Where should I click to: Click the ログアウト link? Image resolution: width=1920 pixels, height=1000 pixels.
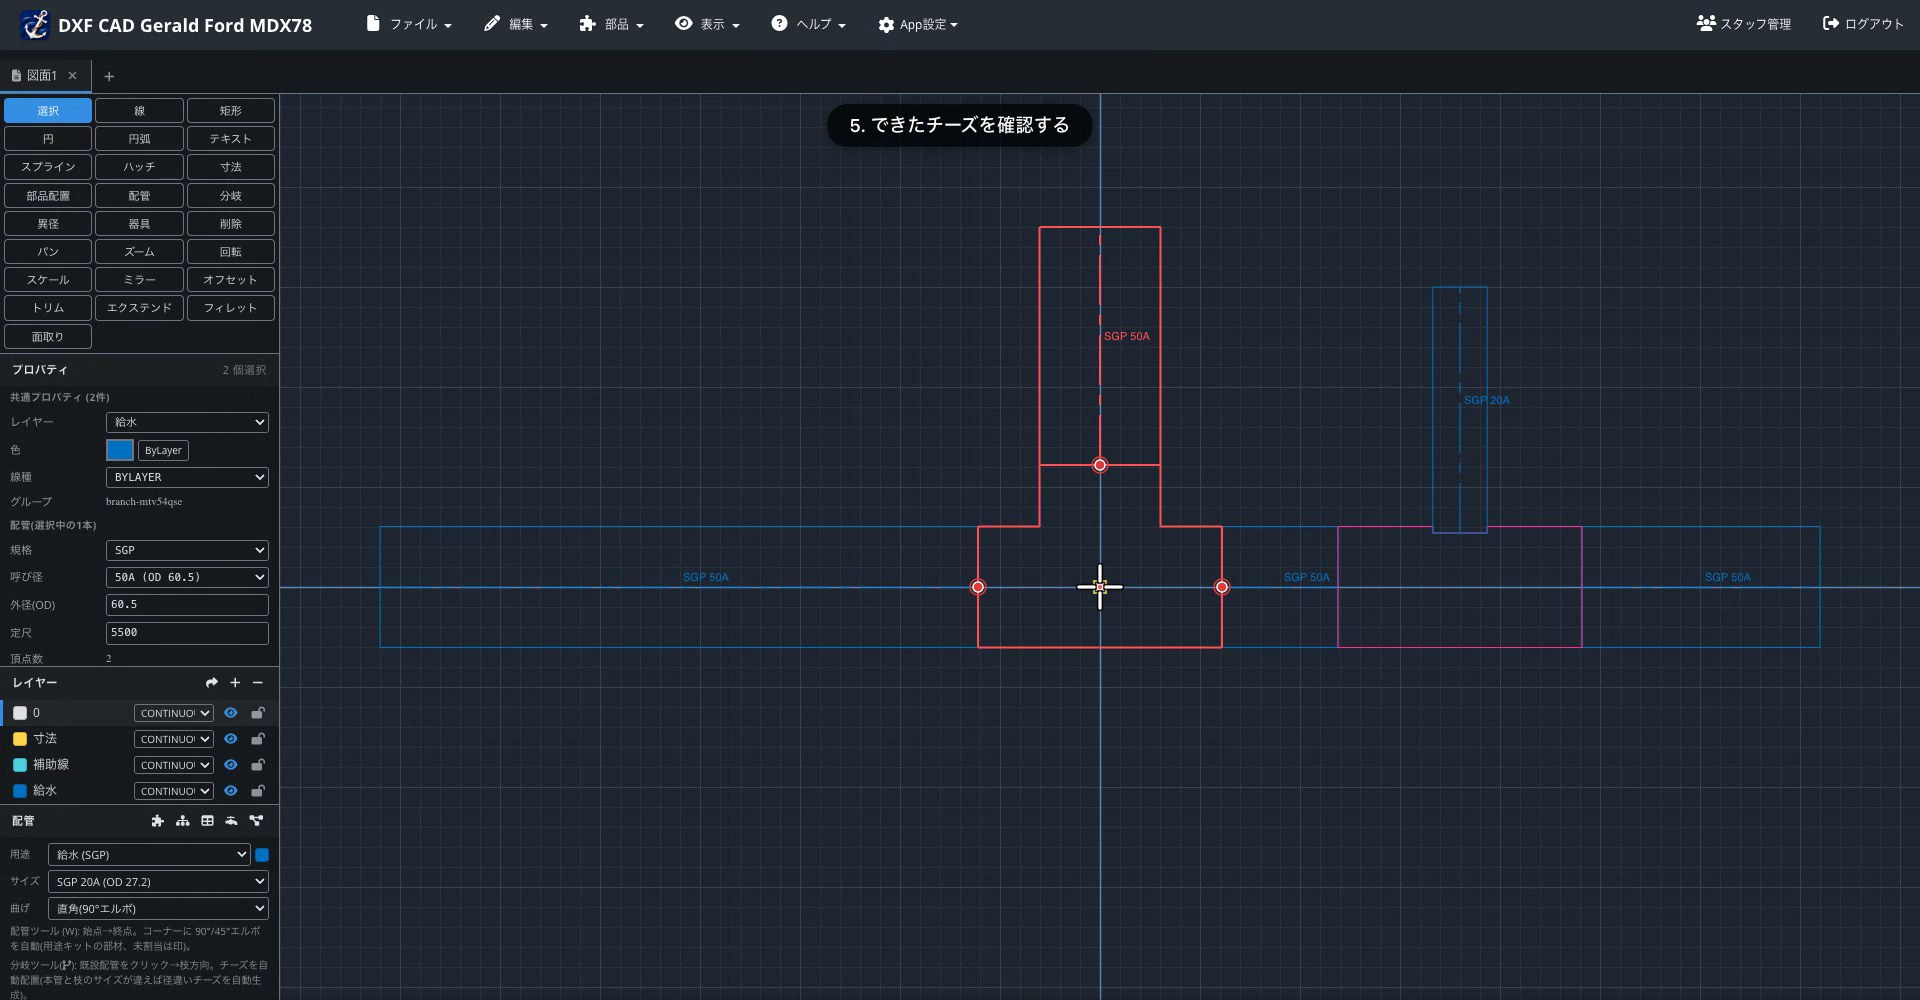(1863, 24)
